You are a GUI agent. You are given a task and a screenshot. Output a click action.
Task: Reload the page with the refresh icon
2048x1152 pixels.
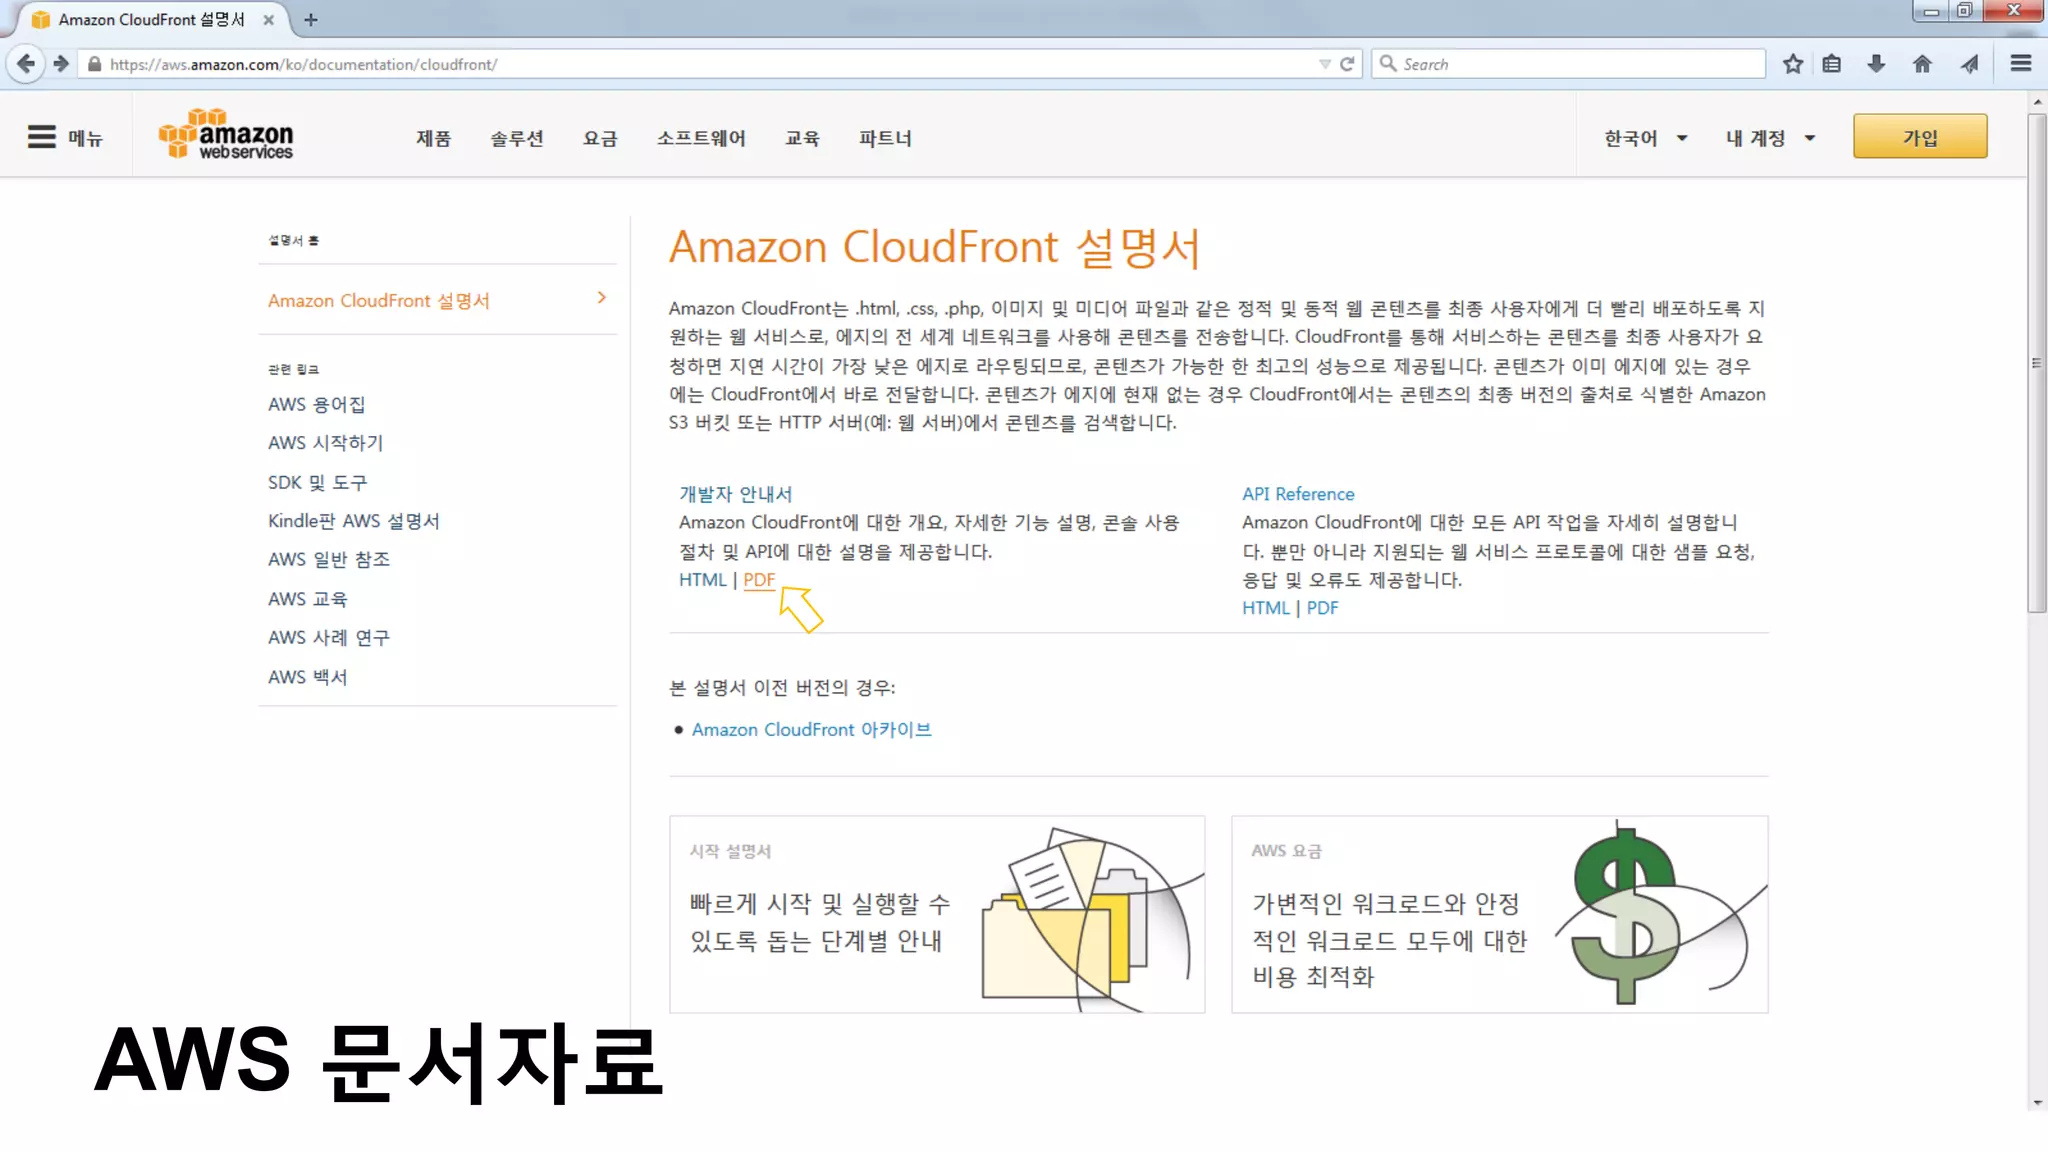point(1347,64)
